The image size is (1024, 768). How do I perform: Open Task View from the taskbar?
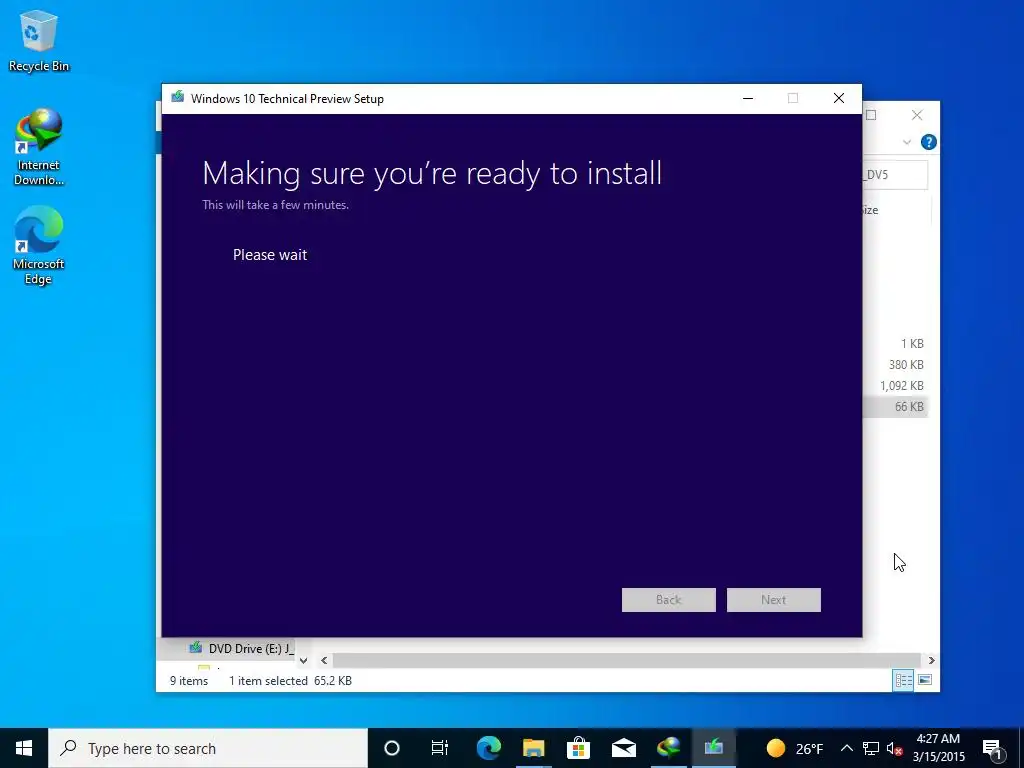[x=440, y=748]
